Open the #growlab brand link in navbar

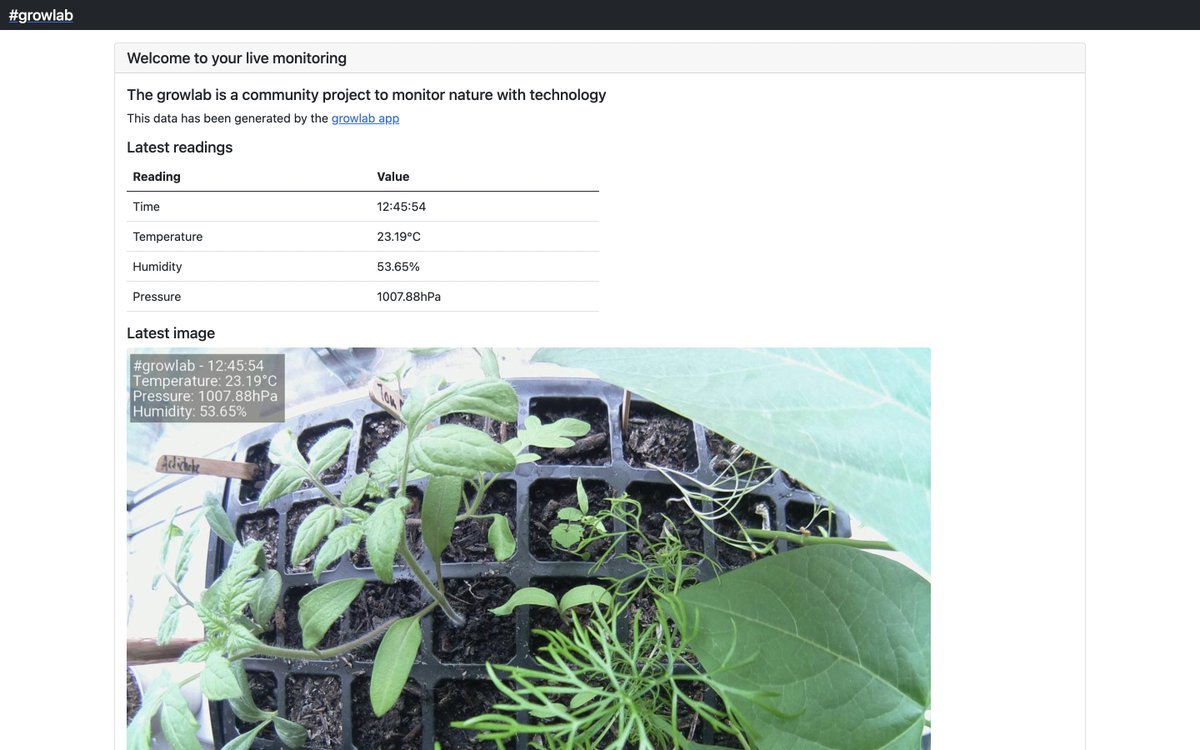[x=41, y=15]
